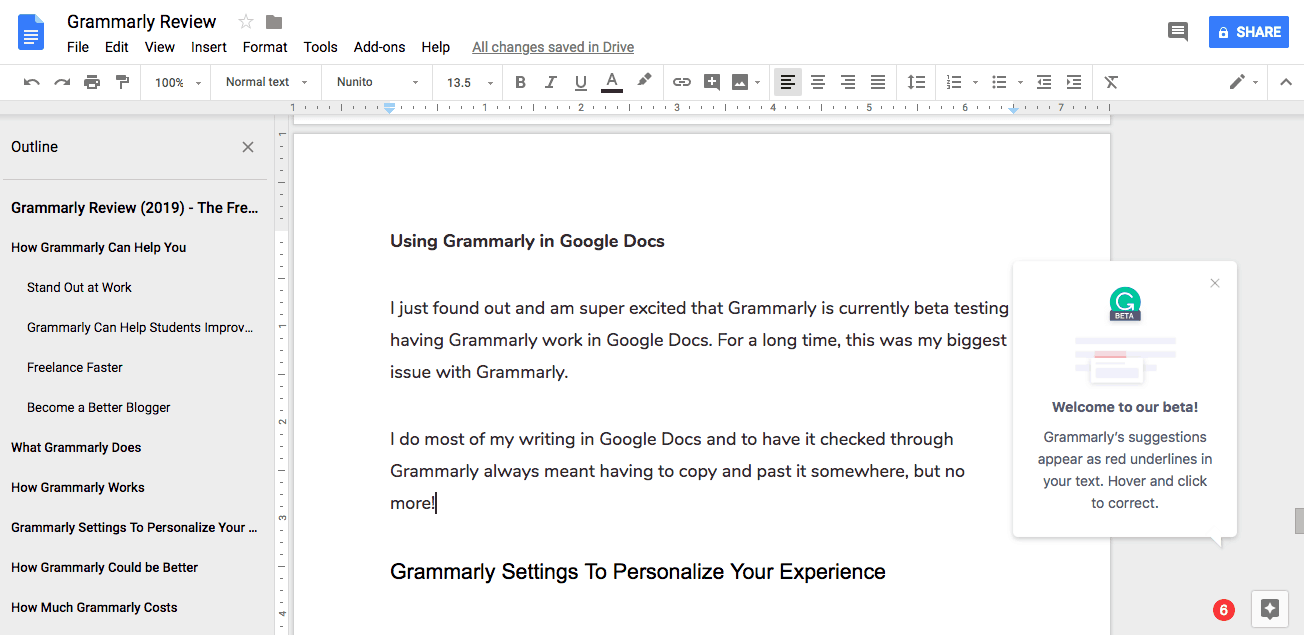Open bulleted list style dropdown arrow
This screenshot has height=635, width=1304.
coord(1020,83)
